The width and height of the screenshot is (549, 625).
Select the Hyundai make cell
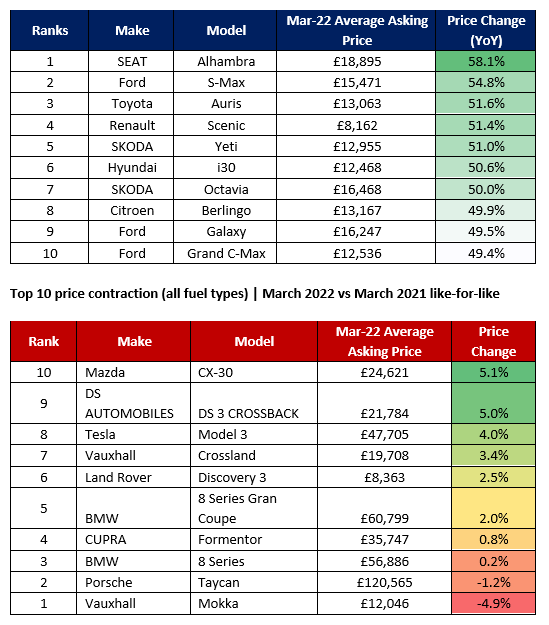[x=131, y=167]
